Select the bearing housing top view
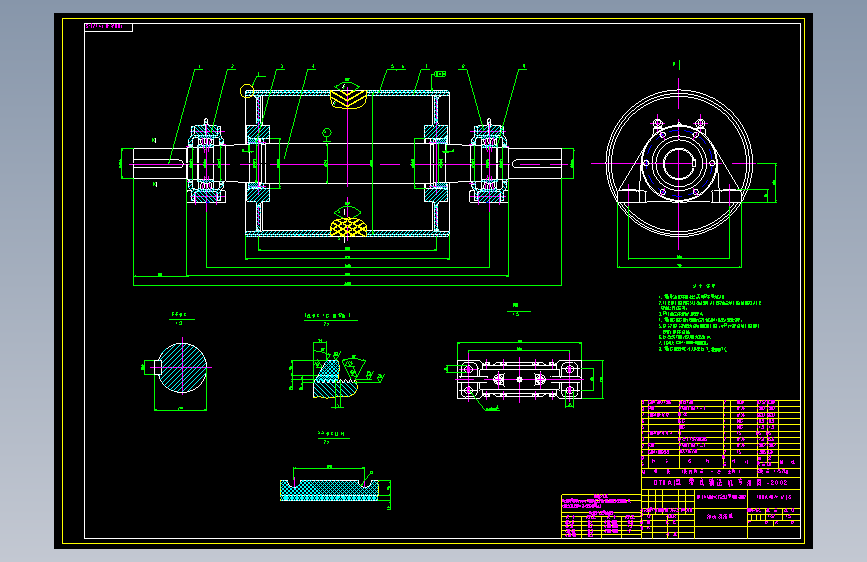The height and width of the screenshot is (562, 867). click(x=519, y=379)
